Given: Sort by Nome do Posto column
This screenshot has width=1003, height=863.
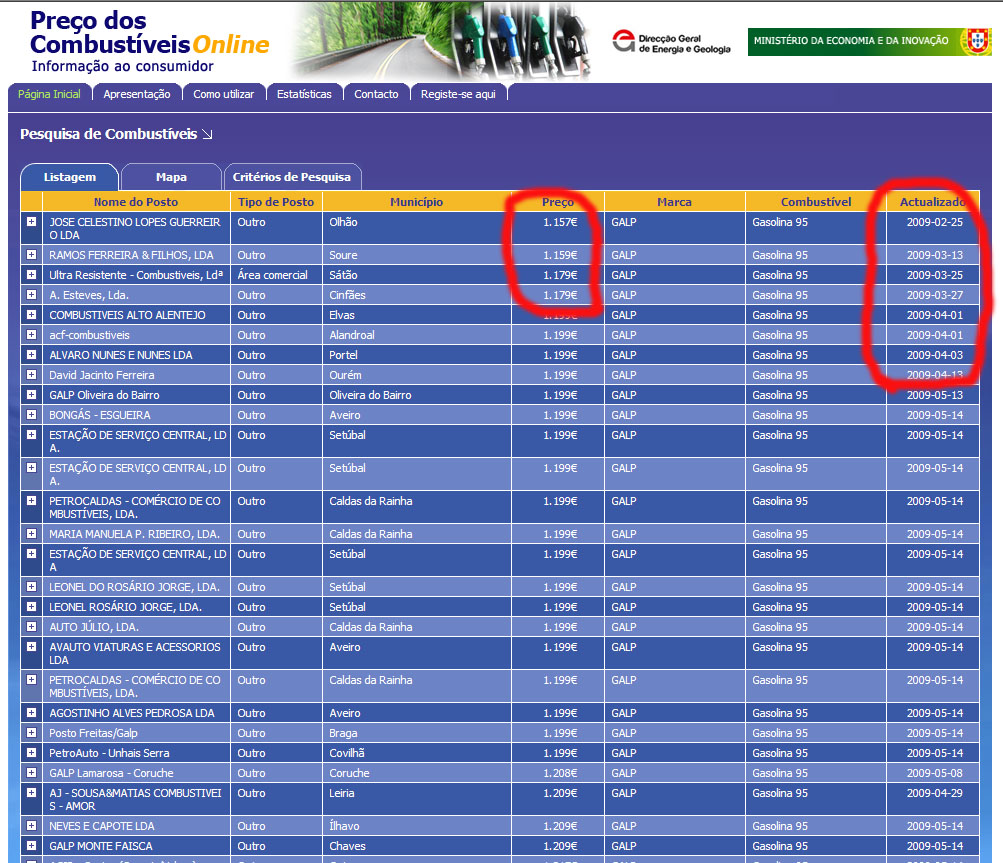Looking at the screenshot, I should pyautogui.click(x=136, y=202).
